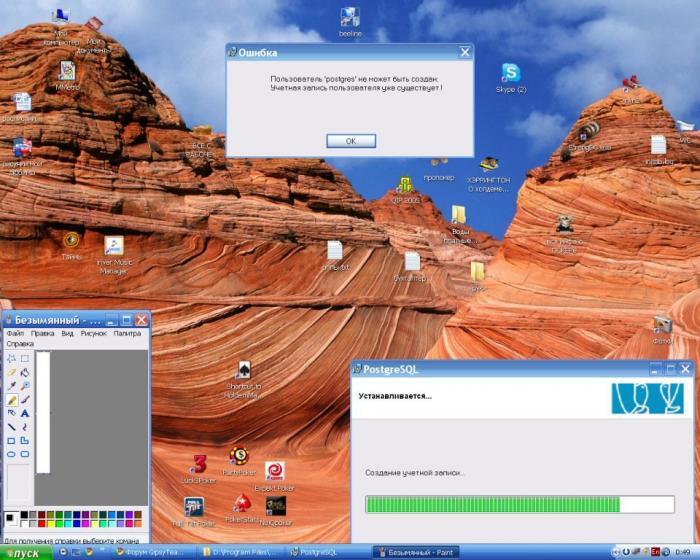Open the Inver Music Manager desktop icon
Image resolution: width=700 pixels, height=560 pixels.
[114, 246]
